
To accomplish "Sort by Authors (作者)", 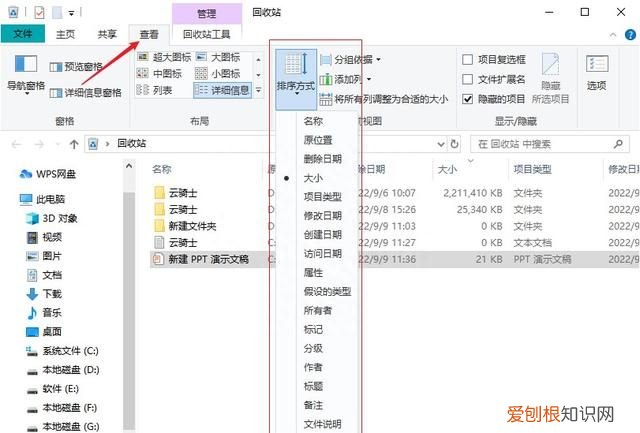I will click(x=313, y=367).
